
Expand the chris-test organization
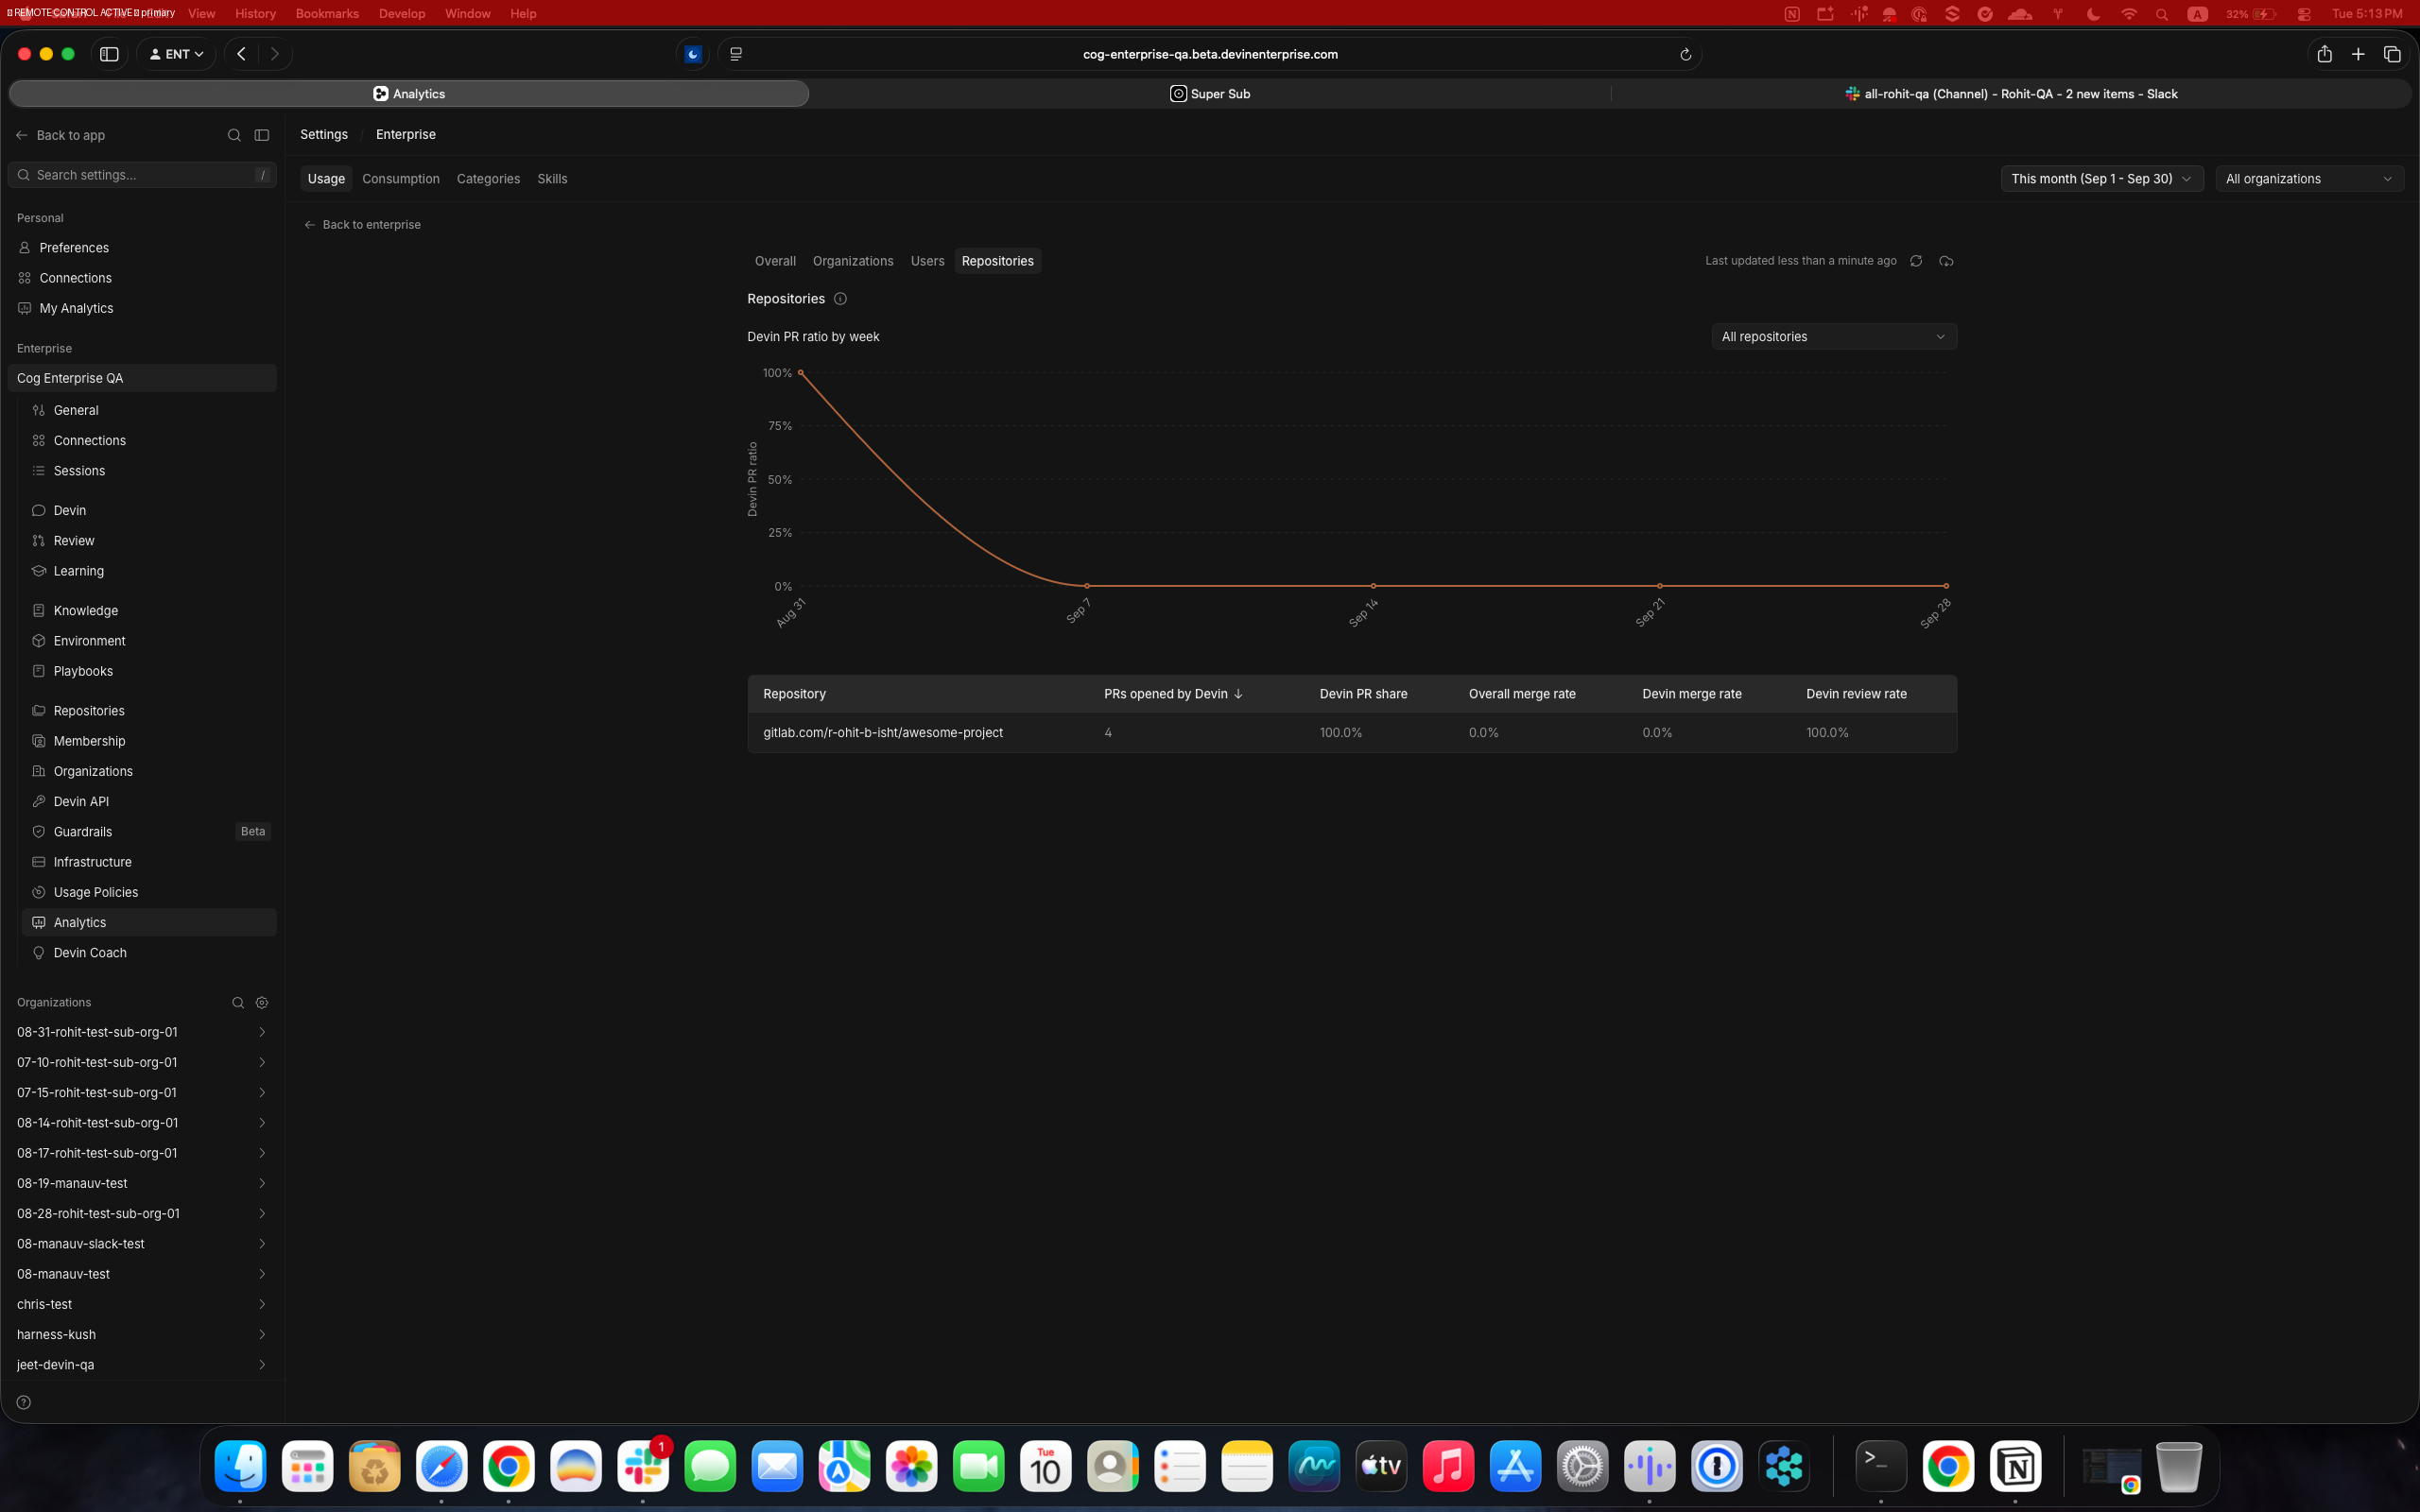(142, 1304)
